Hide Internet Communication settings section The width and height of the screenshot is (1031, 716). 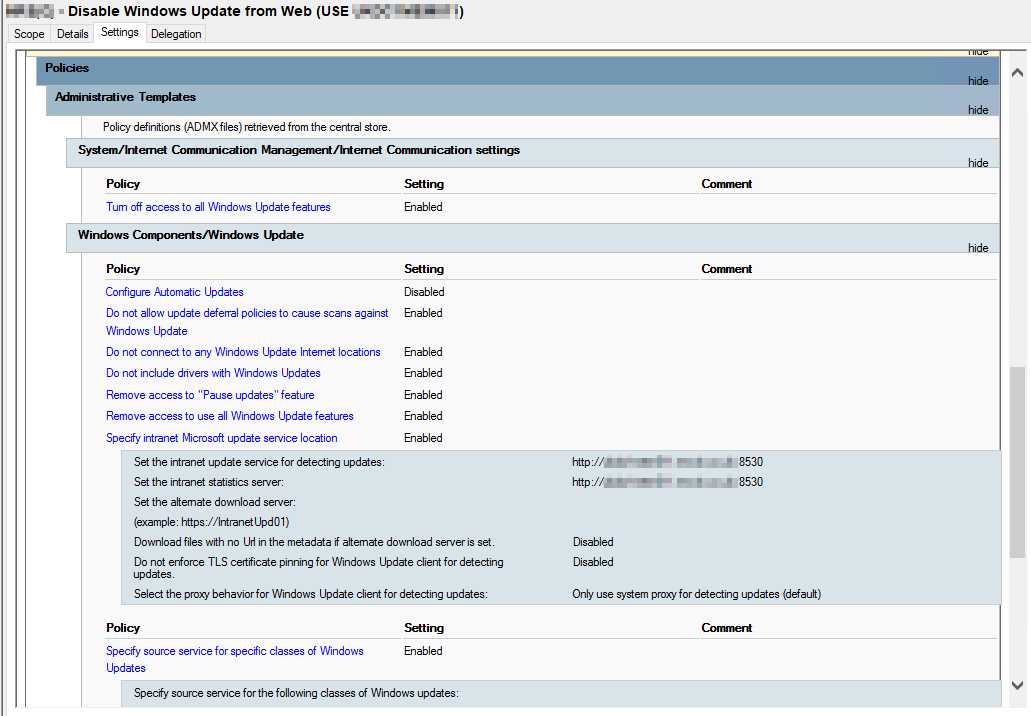click(978, 162)
